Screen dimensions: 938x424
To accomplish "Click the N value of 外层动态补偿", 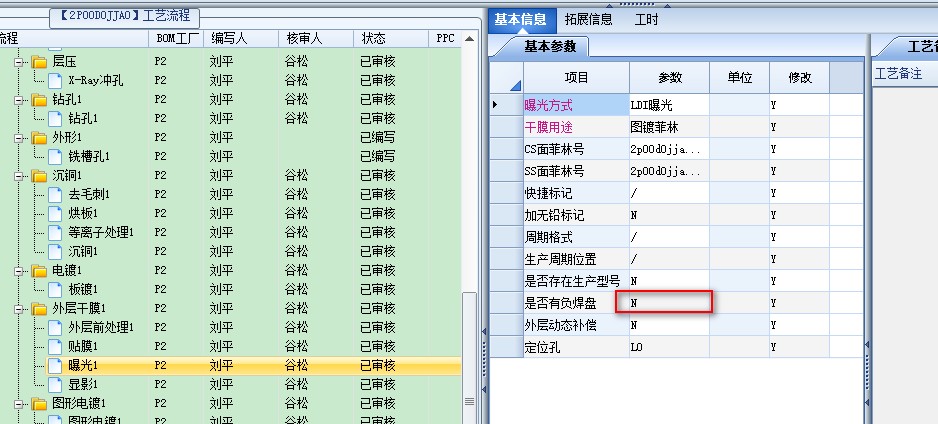I will (669, 325).
